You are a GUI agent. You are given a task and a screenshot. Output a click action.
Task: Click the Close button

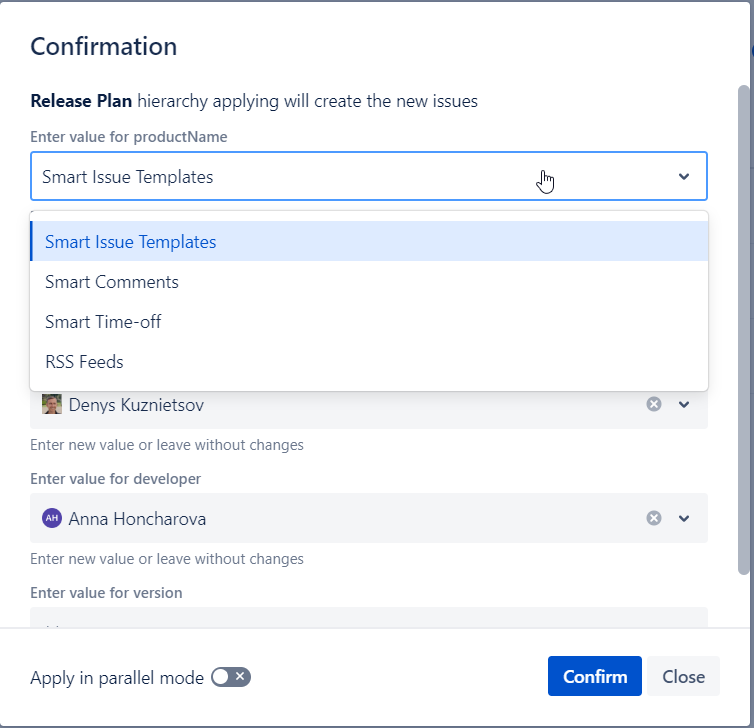(x=683, y=677)
